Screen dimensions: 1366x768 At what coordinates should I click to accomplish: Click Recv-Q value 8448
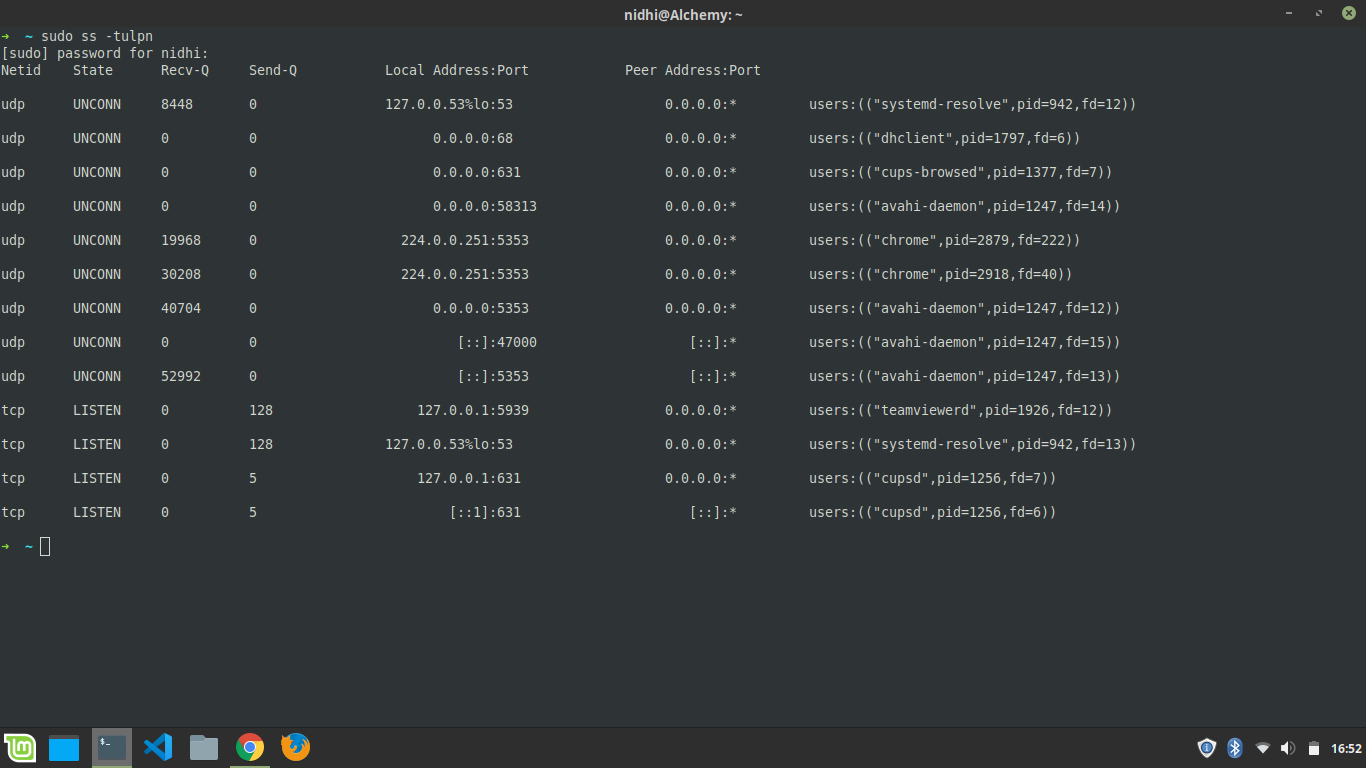coord(177,104)
